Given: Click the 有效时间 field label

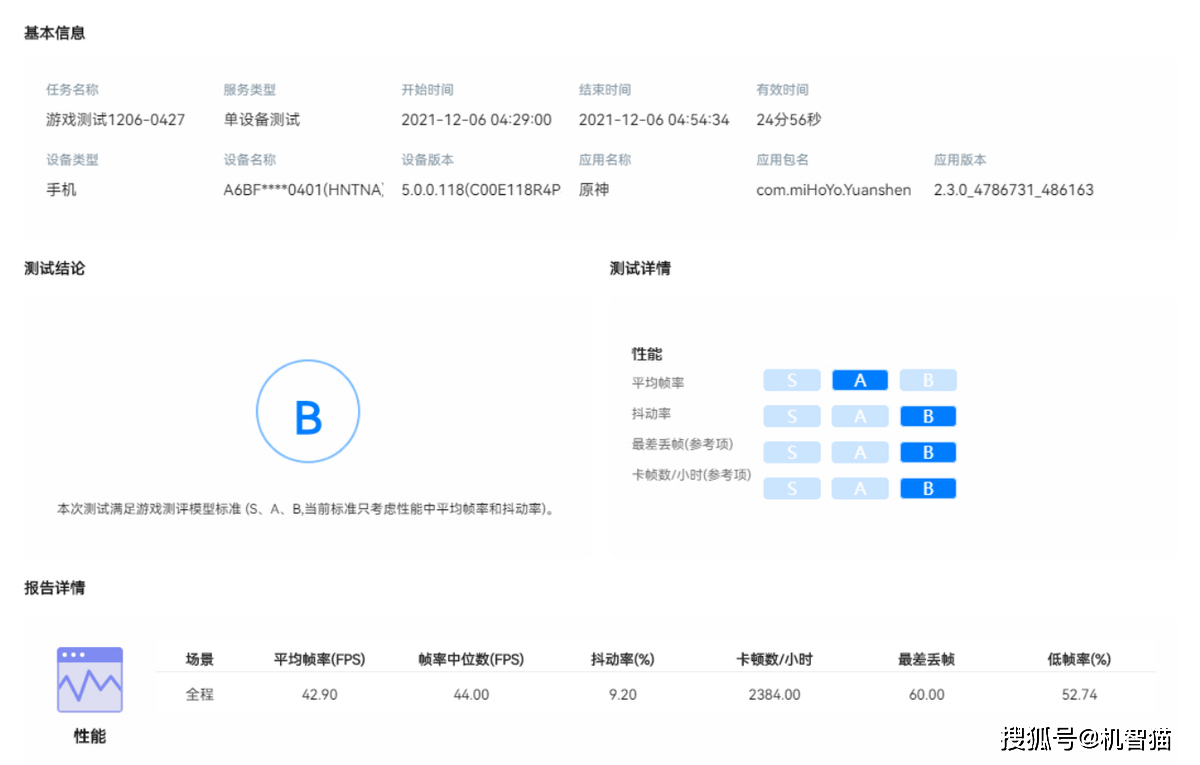Looking at the screenshot, I should [783, 90].
